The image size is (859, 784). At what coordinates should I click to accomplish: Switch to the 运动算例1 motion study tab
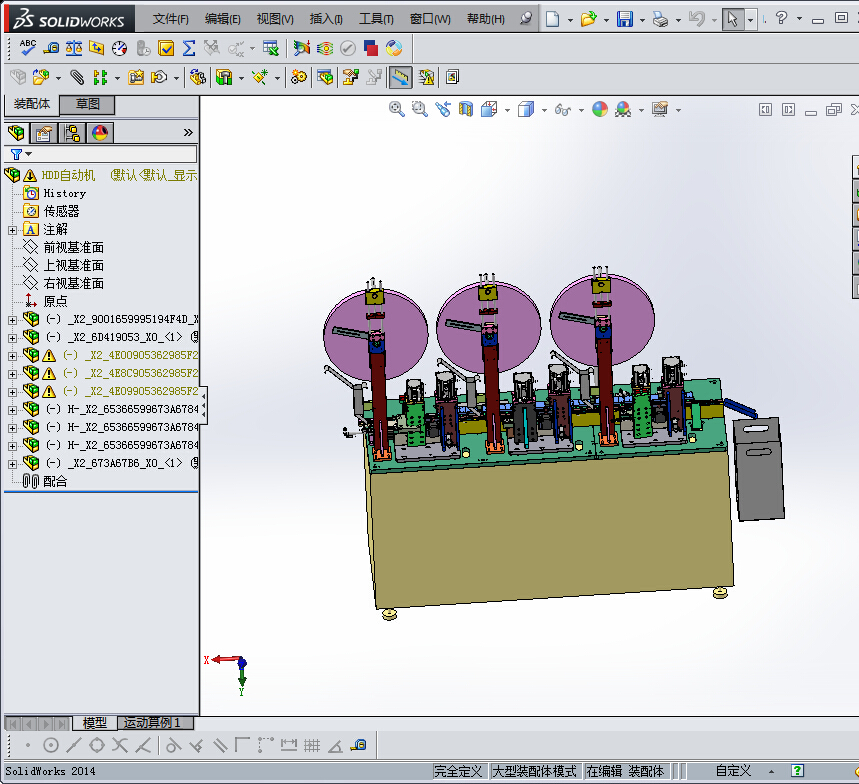(x=155, y=723)
